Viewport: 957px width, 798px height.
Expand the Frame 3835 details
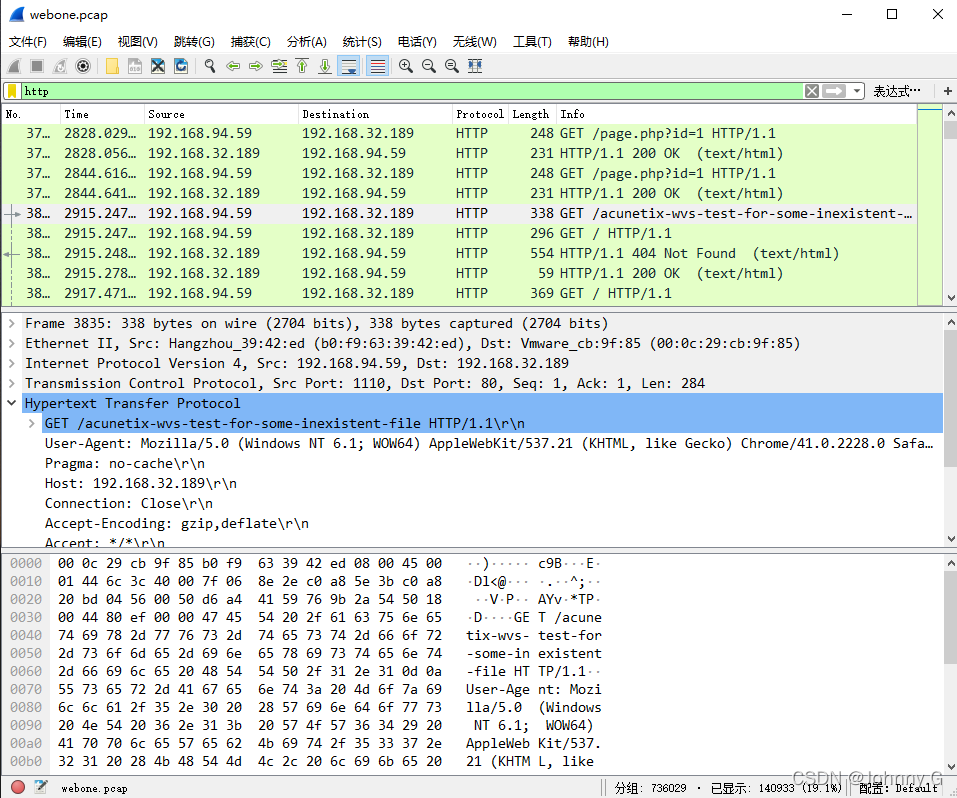(12, 324)
